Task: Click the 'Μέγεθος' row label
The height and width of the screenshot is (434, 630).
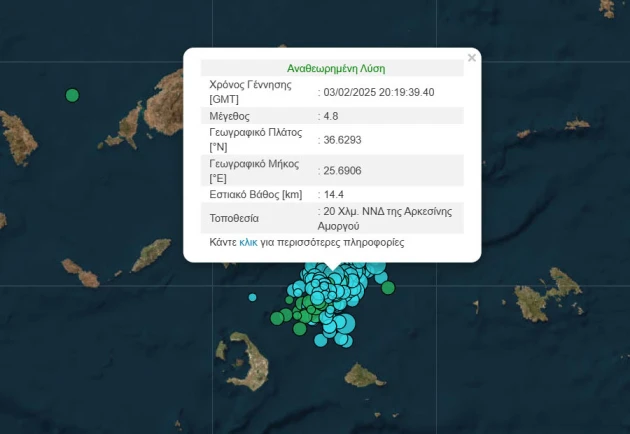Action: [x=232, y=116]
